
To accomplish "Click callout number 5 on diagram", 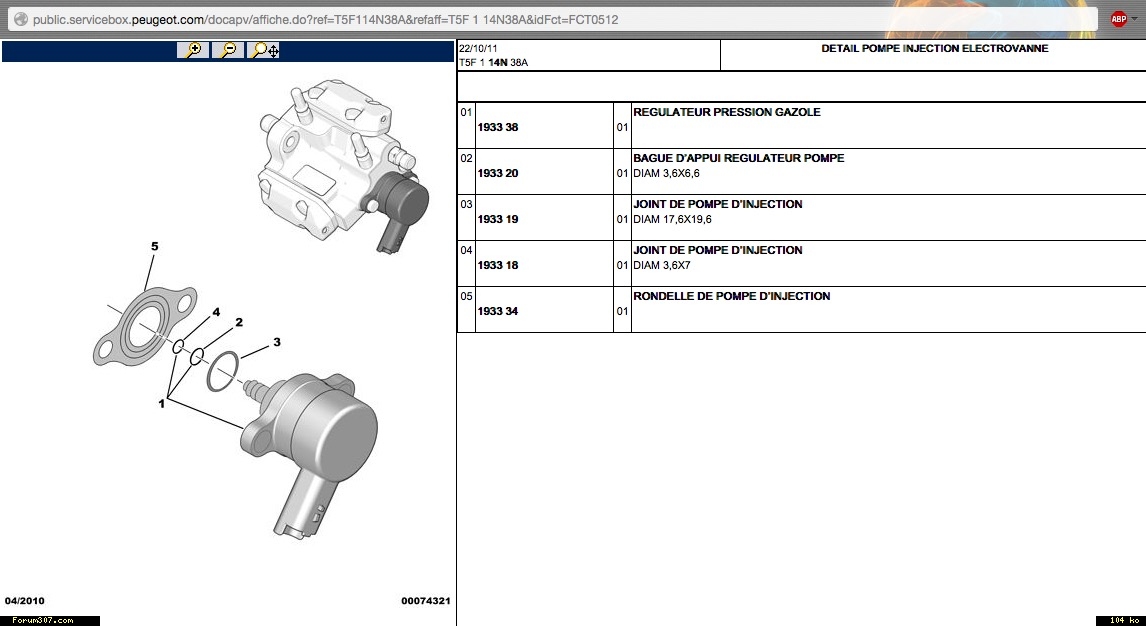I will tap(154, 246).
